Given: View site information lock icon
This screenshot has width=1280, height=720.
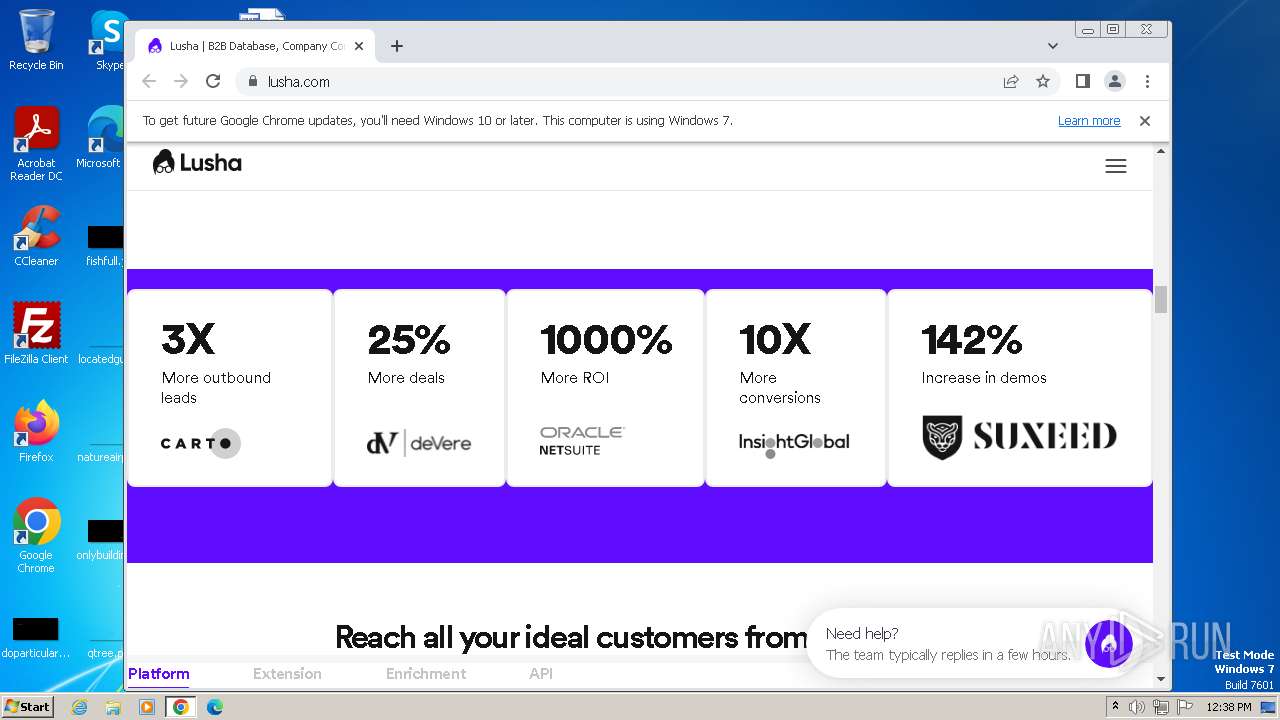Looking at the screenshot, I should (x=252, y=81).
